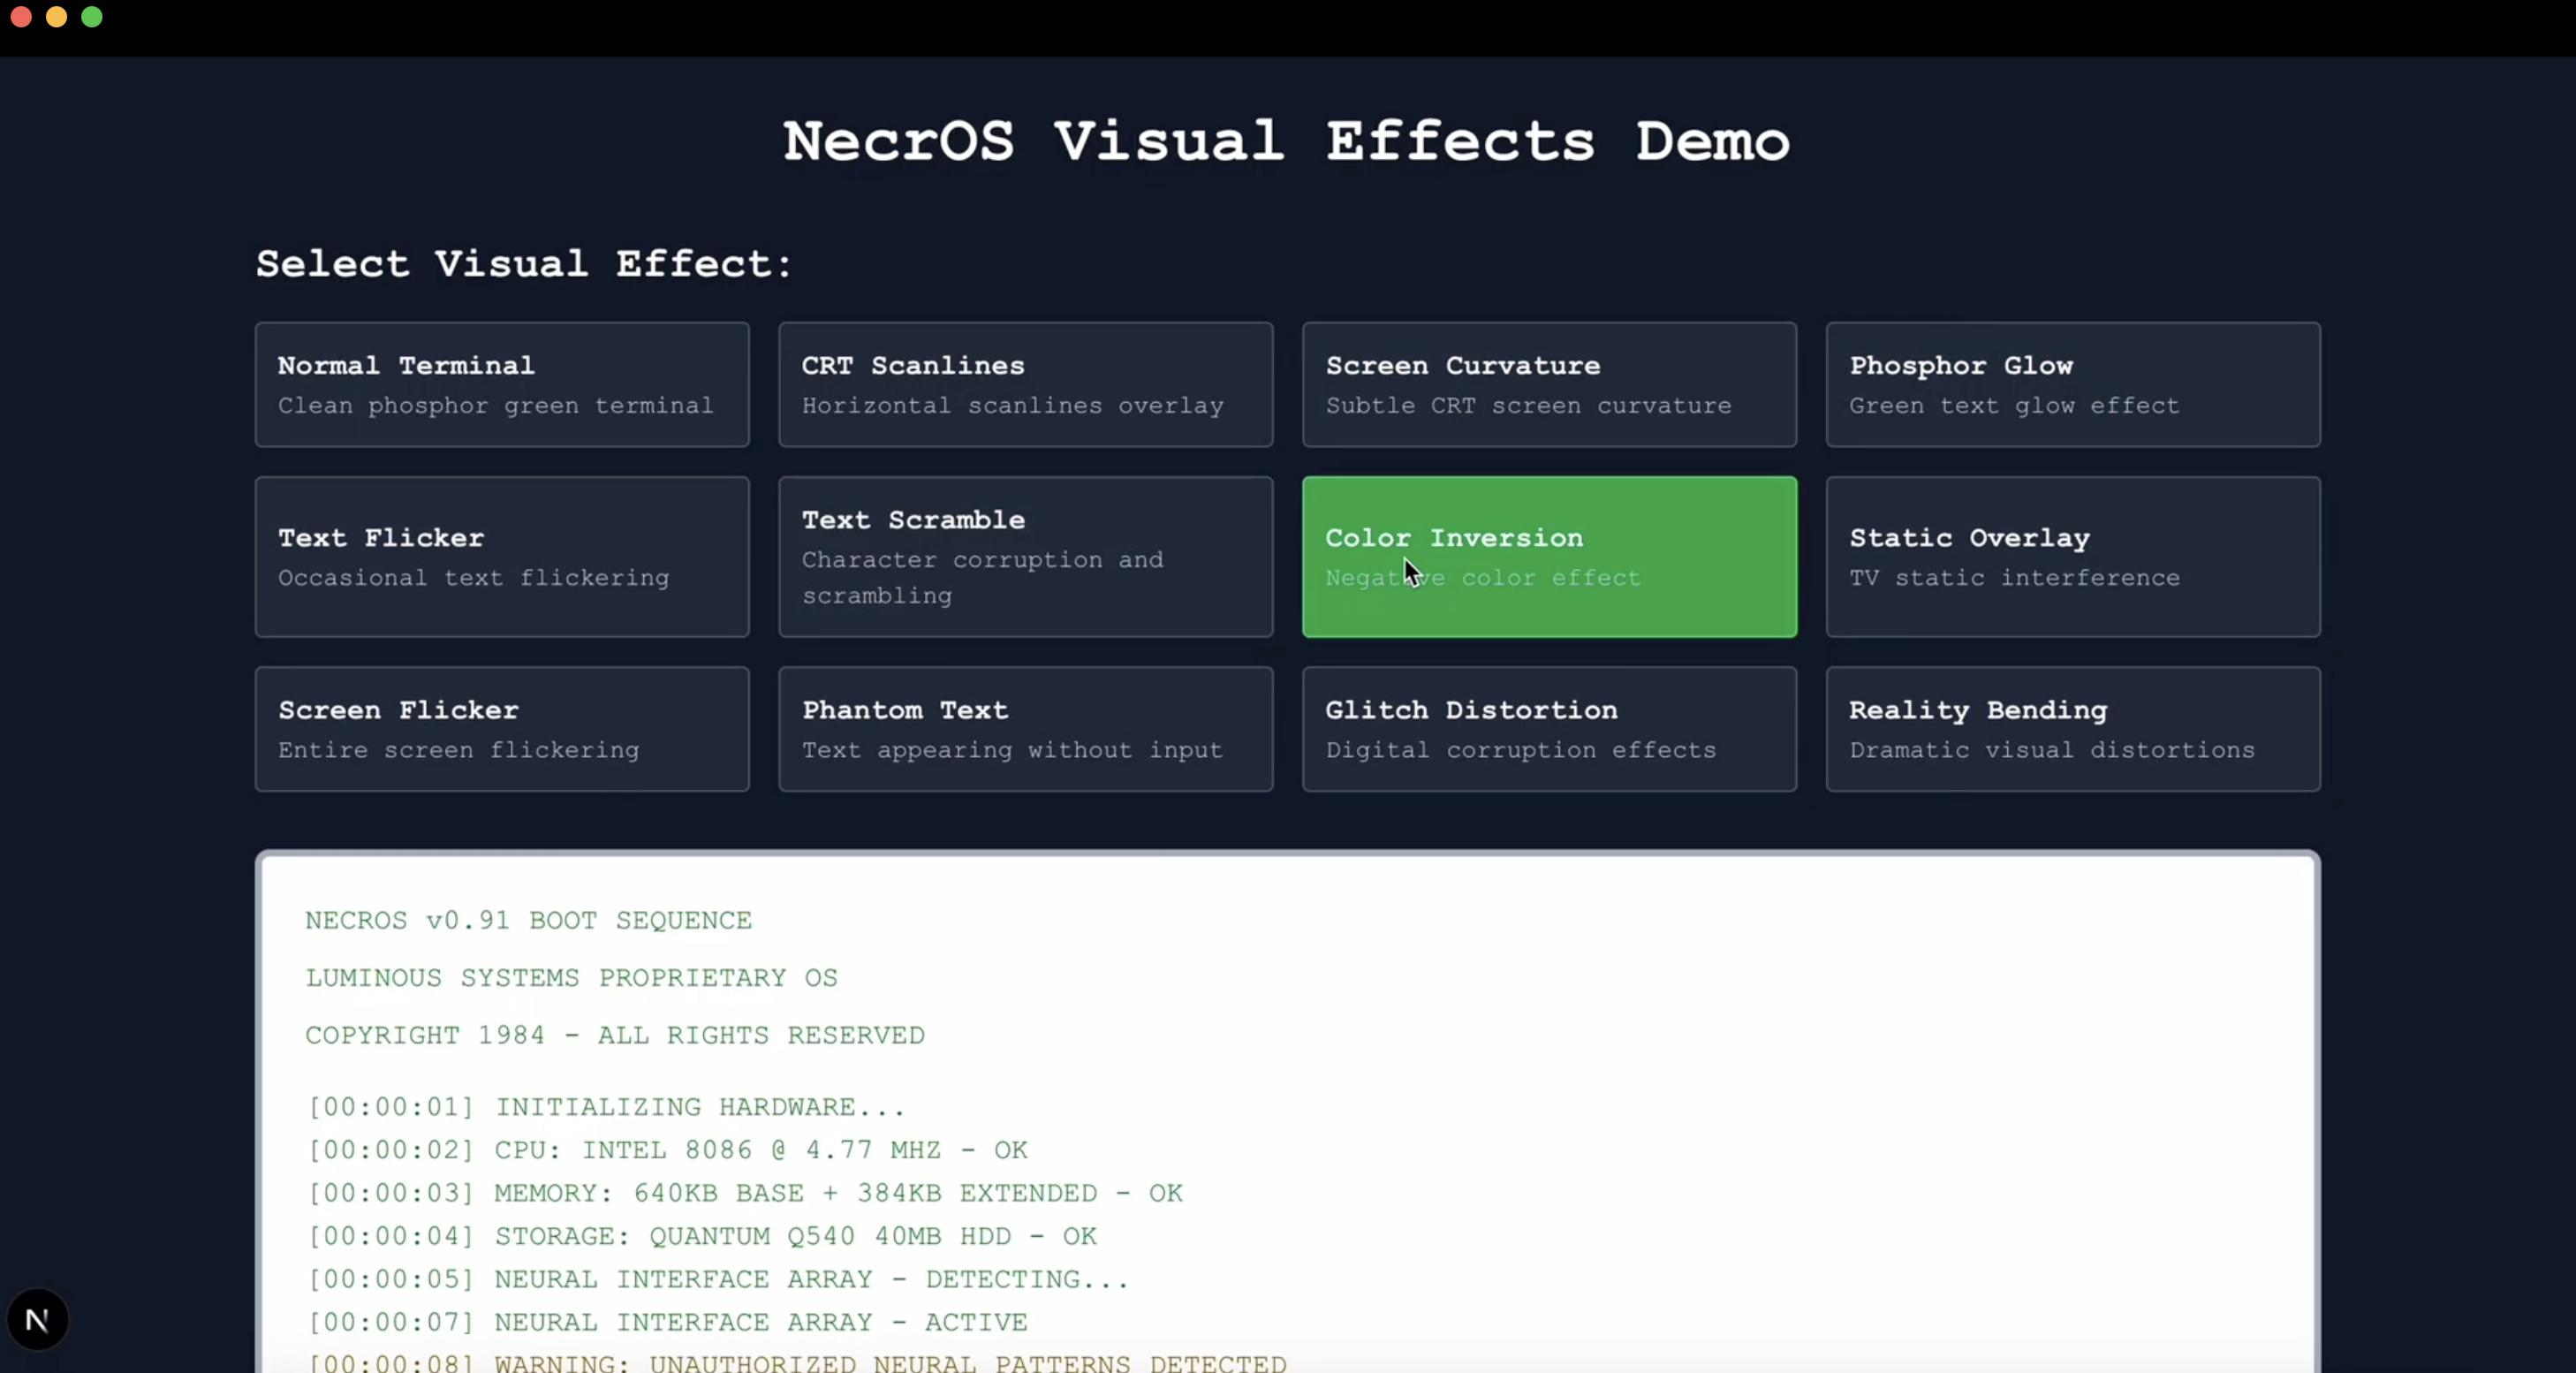Click the green macOS fullscreen button

click(x=92, y=17)
